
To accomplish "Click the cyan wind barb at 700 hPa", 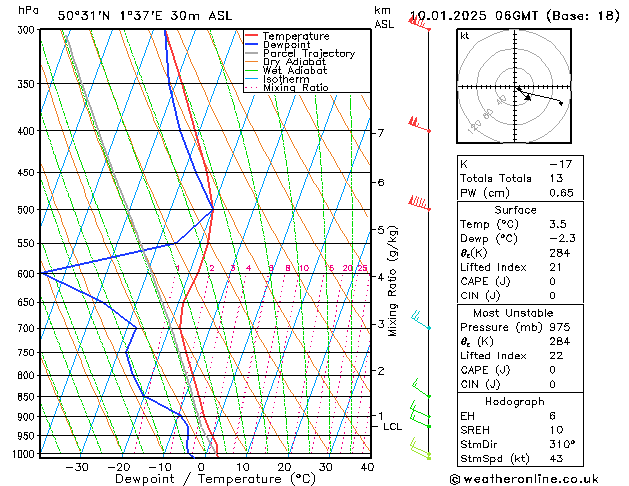I will click(x=421, y=320).
